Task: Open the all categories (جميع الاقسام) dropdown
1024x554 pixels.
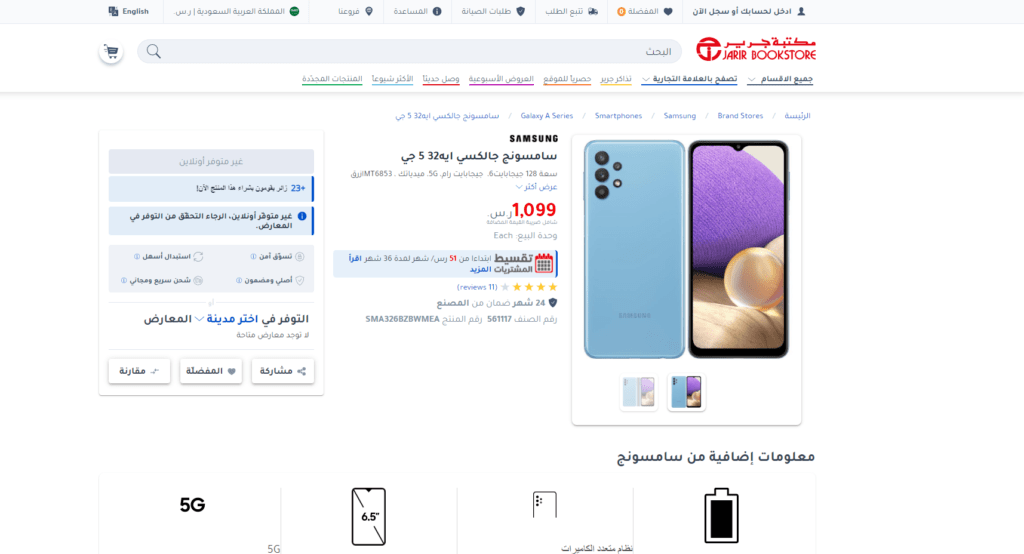Action: pyautogui.click(x=780, y=79)
